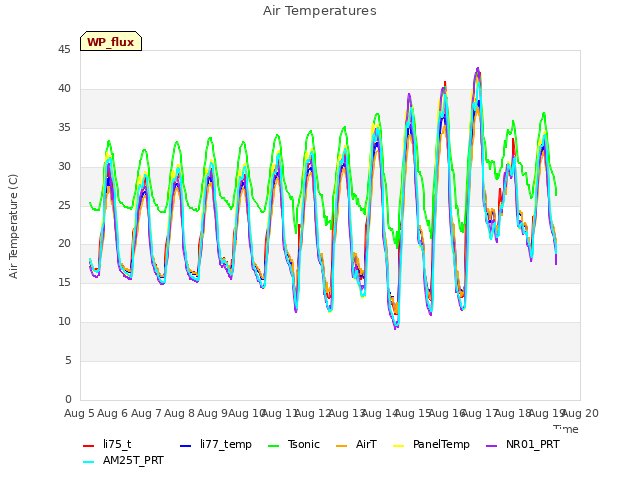Click the WP_flux label box
This screenshot has width=640, height=480.
[x=111, y=41]
